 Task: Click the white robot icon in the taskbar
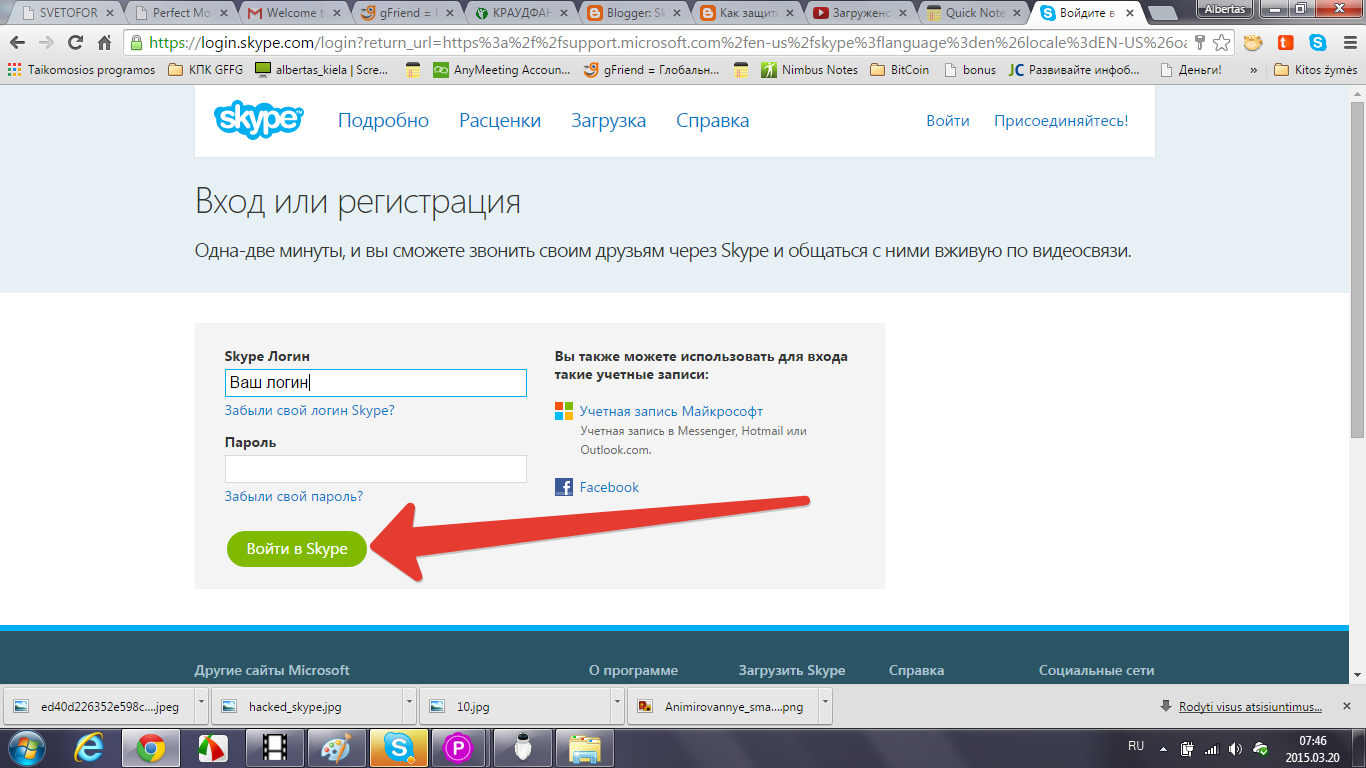coord(521,747)
